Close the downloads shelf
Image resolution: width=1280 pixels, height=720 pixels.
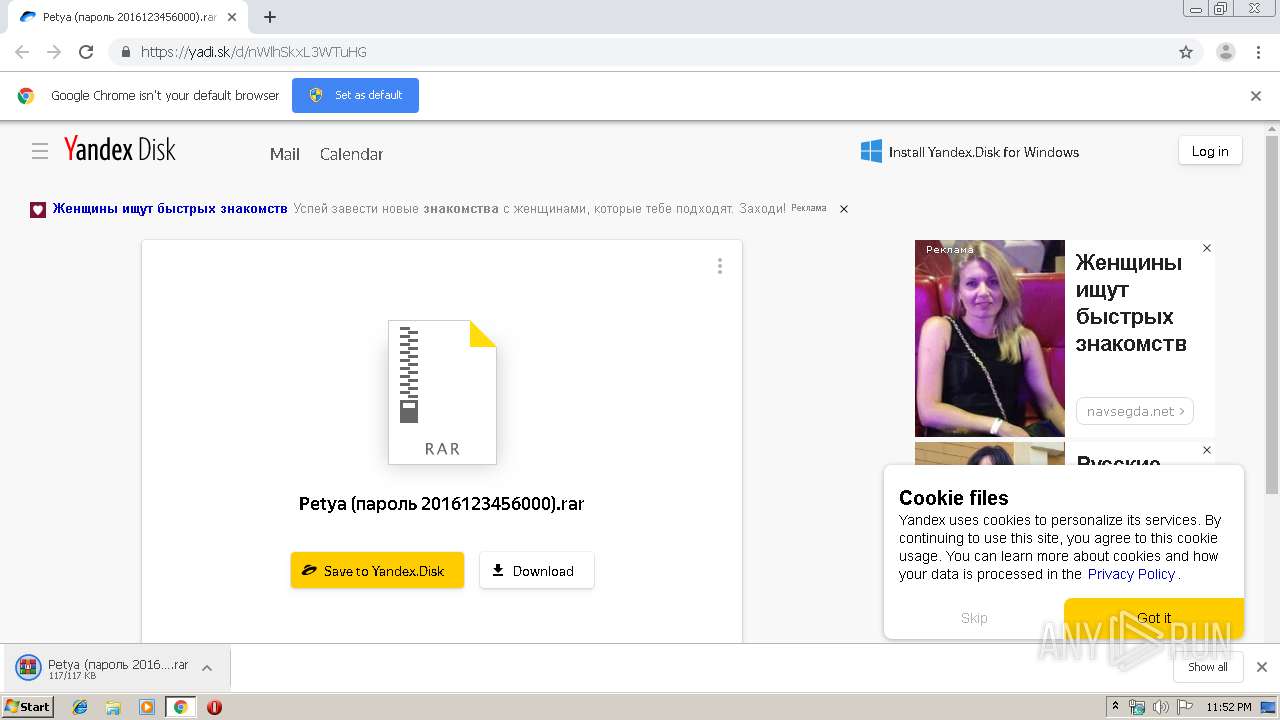click(1261, 667)
